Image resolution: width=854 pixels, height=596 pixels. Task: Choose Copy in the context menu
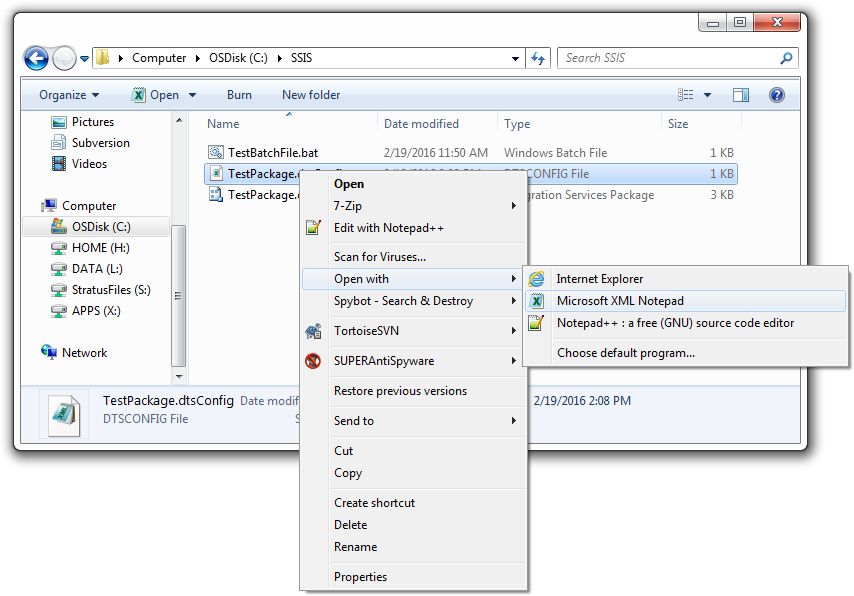click(x=414, y=473)
